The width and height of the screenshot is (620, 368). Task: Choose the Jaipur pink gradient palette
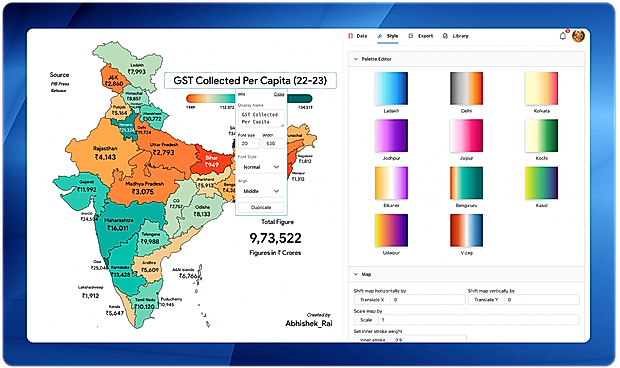tap(466, 136)
